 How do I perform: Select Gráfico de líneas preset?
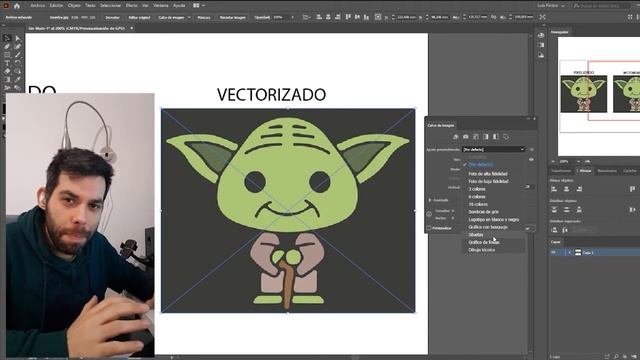pyautogui.click(x=484, y=242)
